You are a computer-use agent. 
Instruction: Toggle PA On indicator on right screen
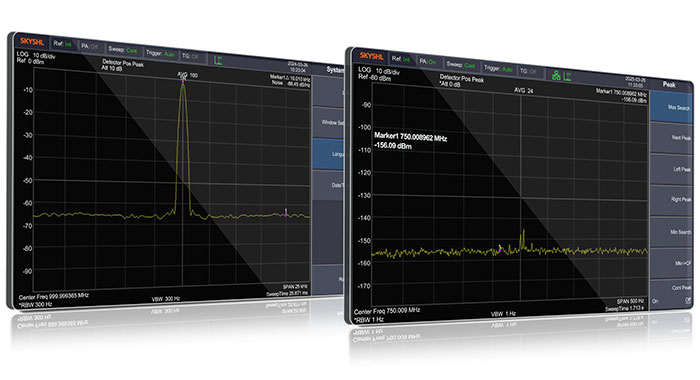[x=427, y=62]
